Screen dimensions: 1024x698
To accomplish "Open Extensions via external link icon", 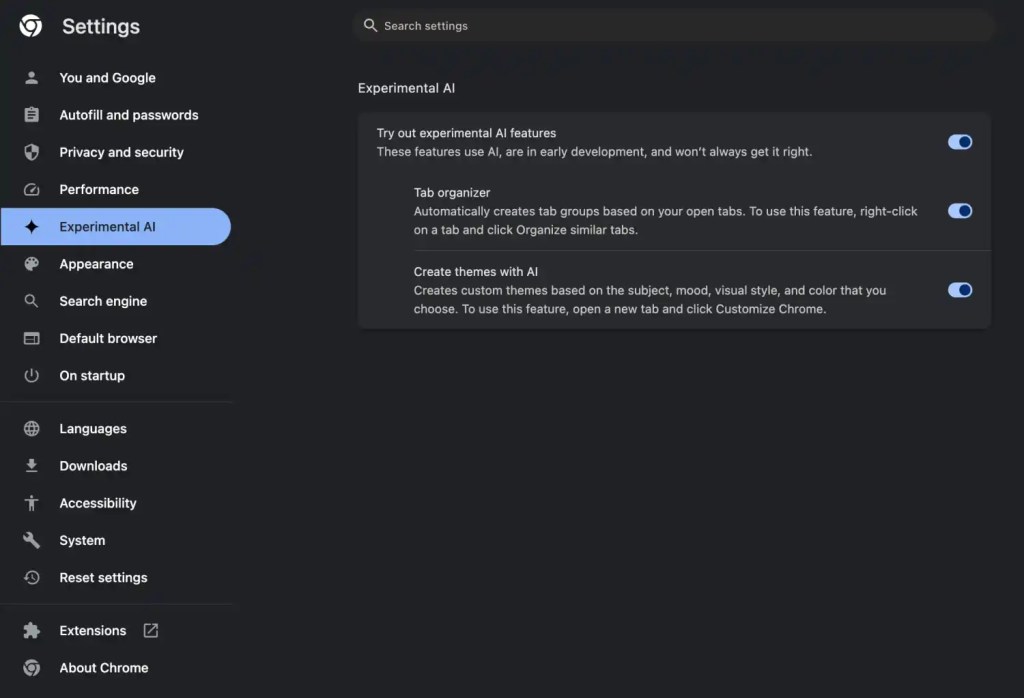I will [151, 630].
